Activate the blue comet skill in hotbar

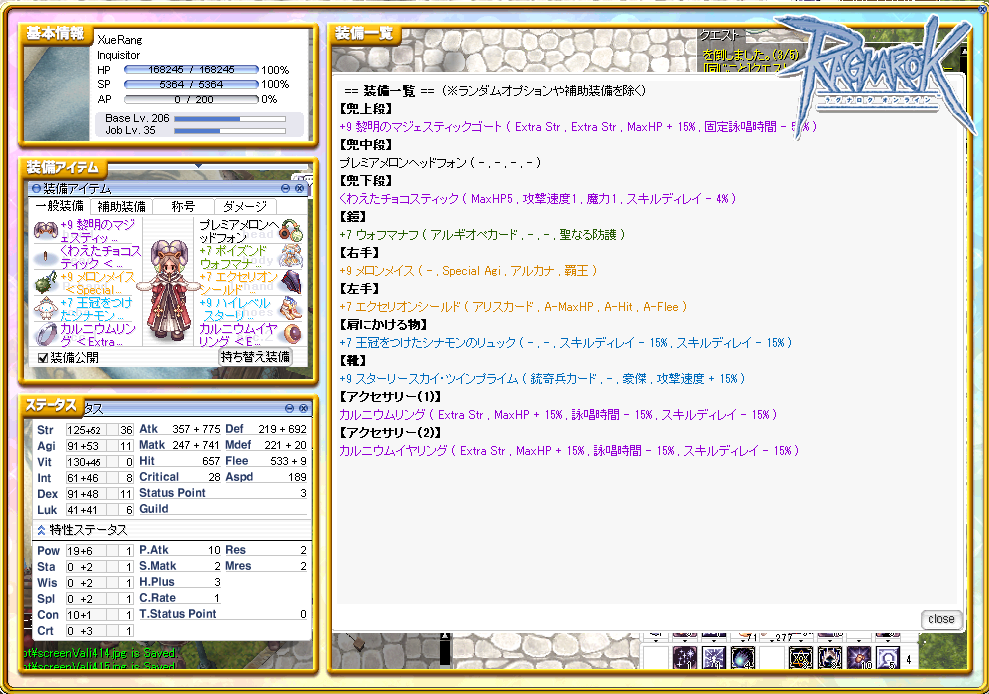tap(742, 658)
